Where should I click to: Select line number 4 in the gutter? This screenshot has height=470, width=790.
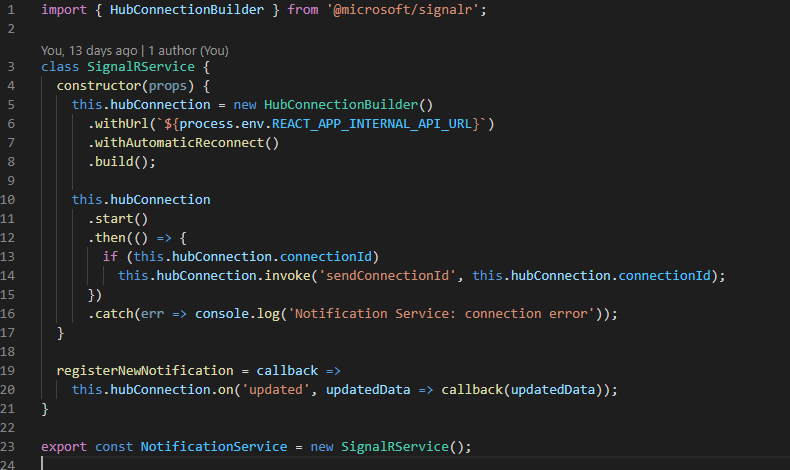click(11, 86)
